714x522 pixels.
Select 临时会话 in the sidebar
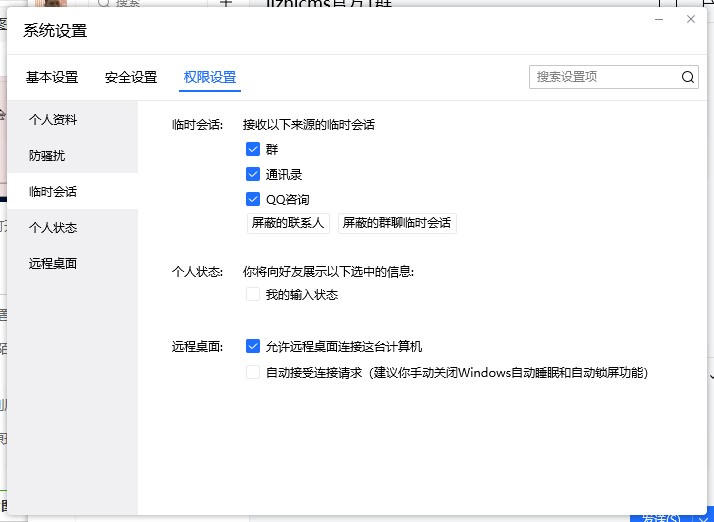coord(72,191)
